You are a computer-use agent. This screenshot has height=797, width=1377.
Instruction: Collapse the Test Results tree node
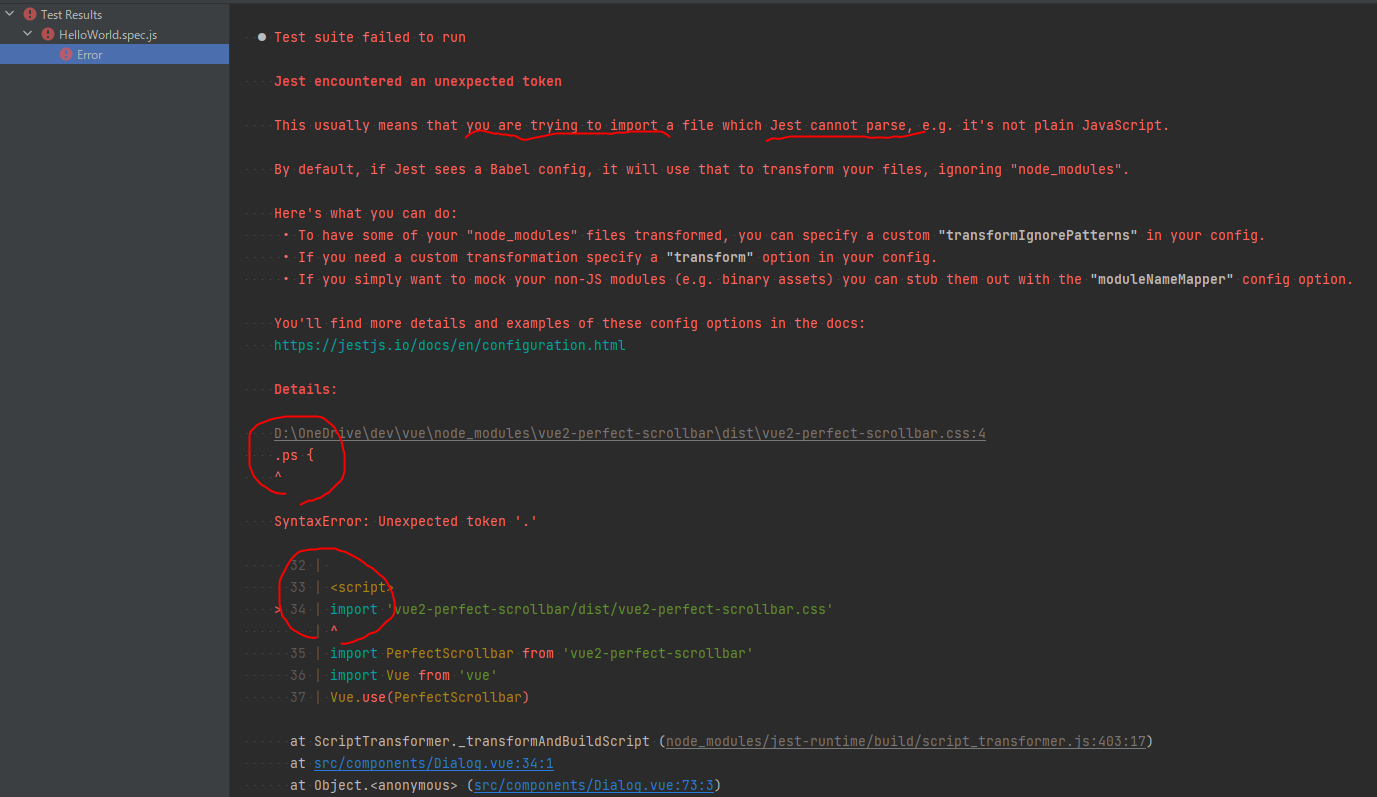click(x=10, y=14)
